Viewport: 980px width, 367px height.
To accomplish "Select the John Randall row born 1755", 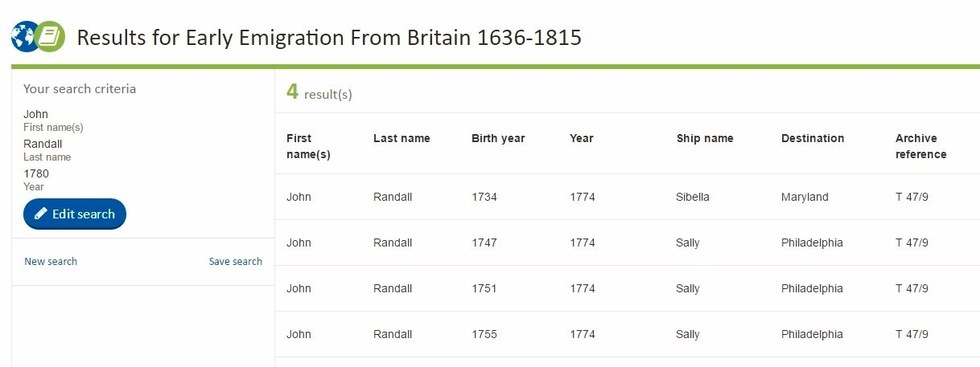I will 627,334.
